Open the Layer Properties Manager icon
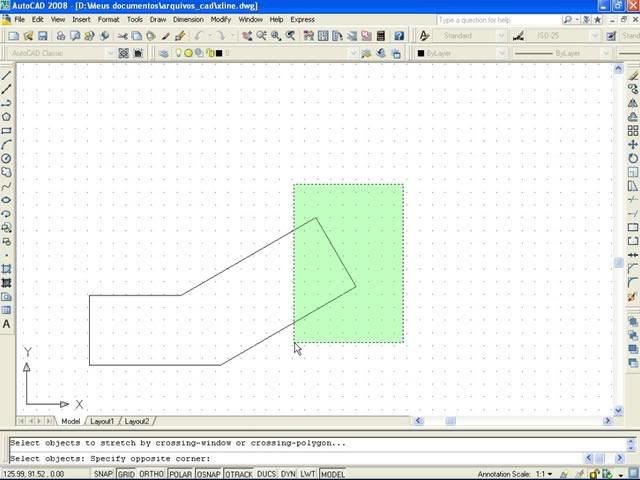Viewport: 640px width, 480px height. point(164,53)
